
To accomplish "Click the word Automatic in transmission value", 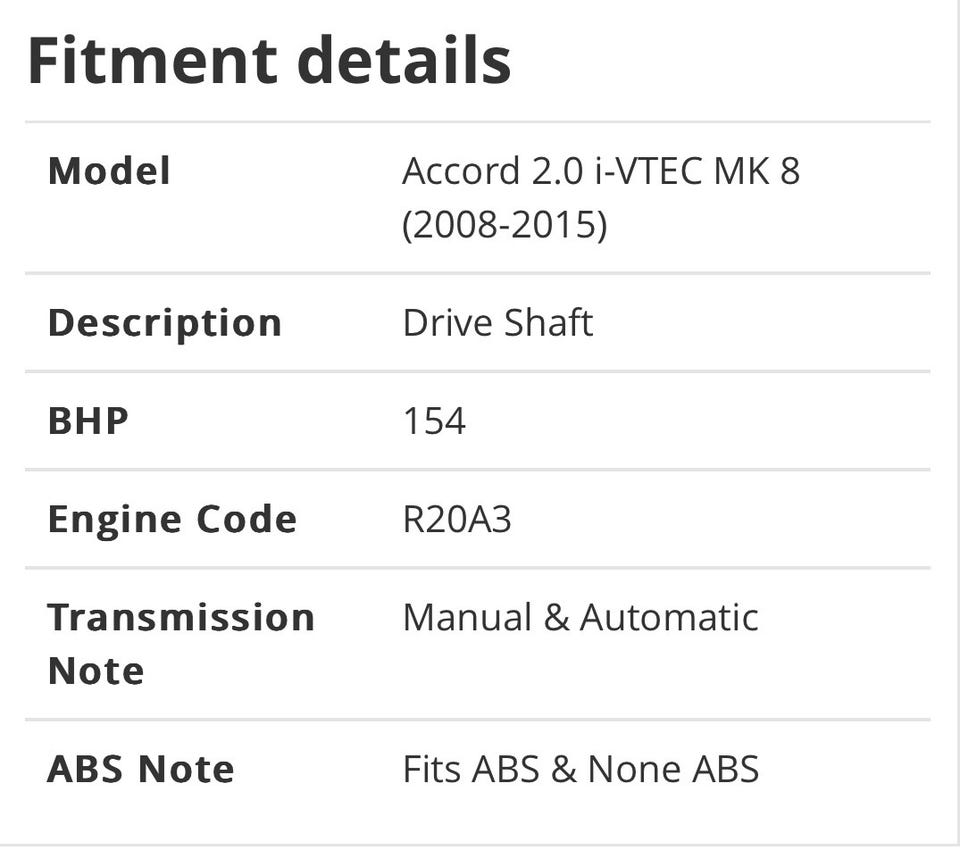I will pos(668,617).
